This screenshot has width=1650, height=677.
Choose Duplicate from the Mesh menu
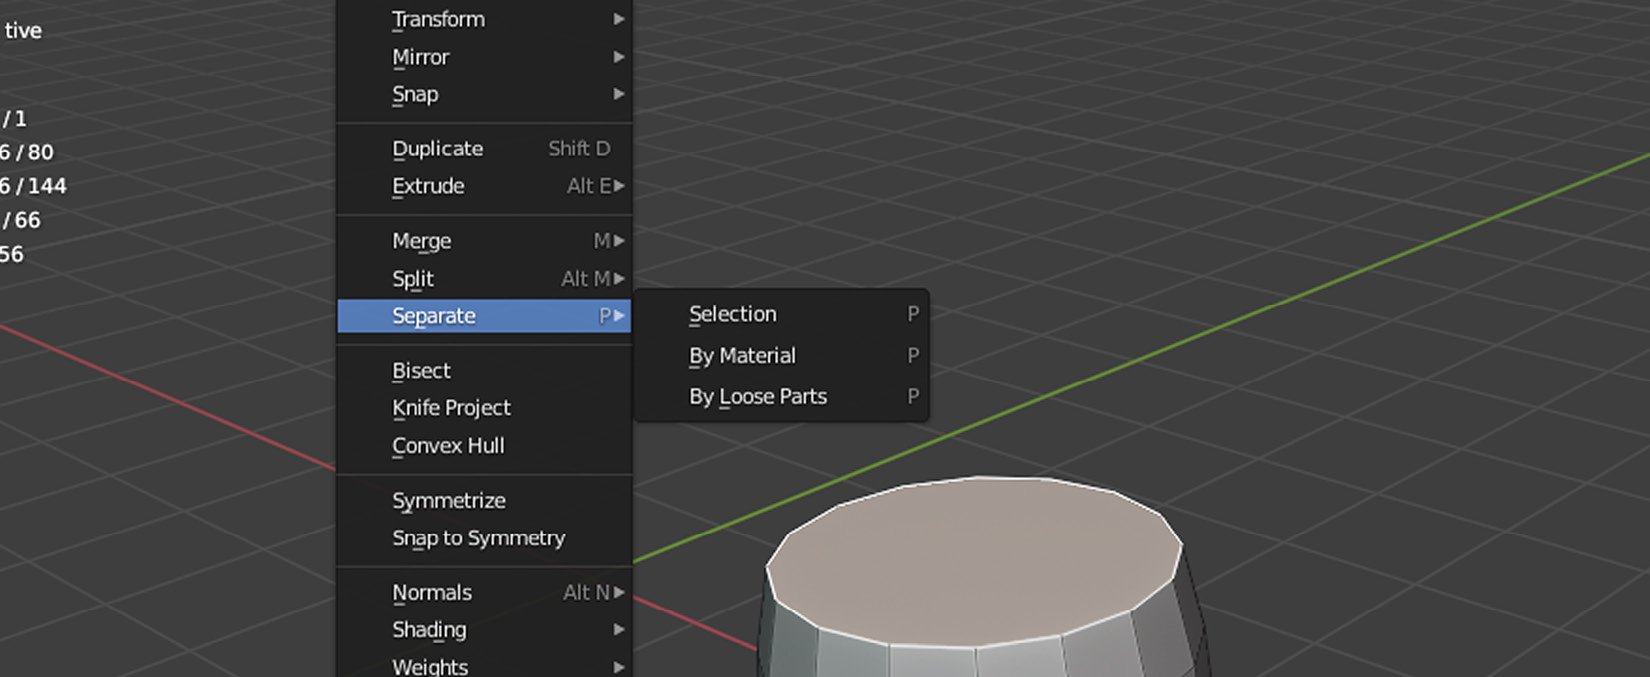484,148
